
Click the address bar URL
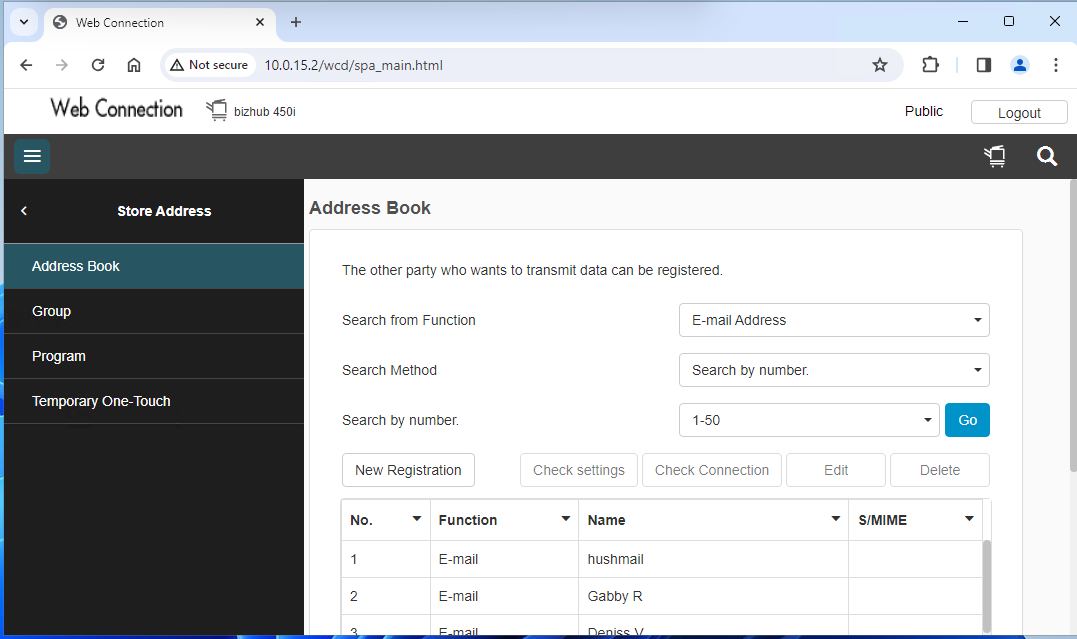pyautogui.click(x=354, y=65)
